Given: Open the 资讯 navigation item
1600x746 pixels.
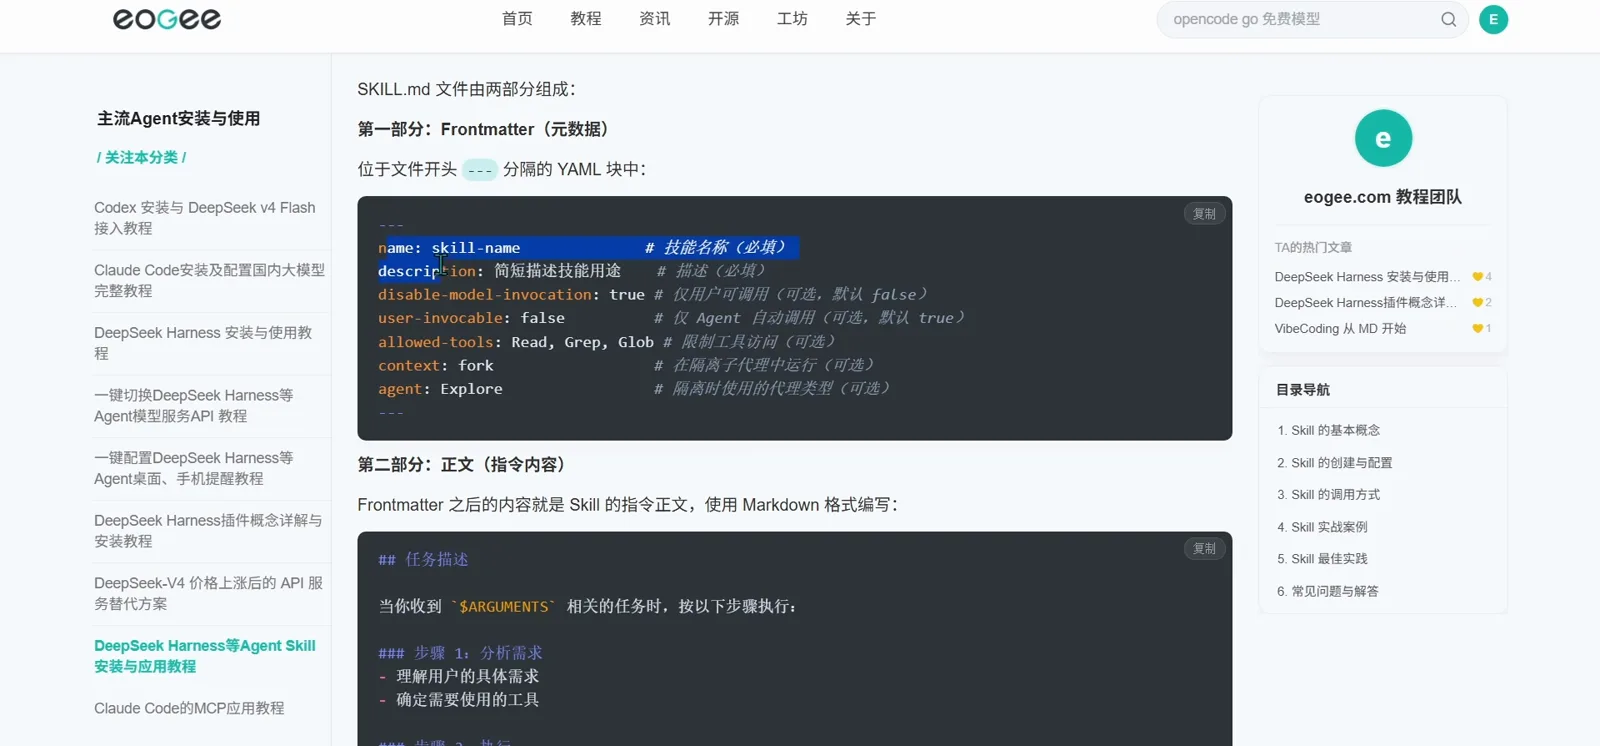Looking at the screenshot, I should pos(655,19).
